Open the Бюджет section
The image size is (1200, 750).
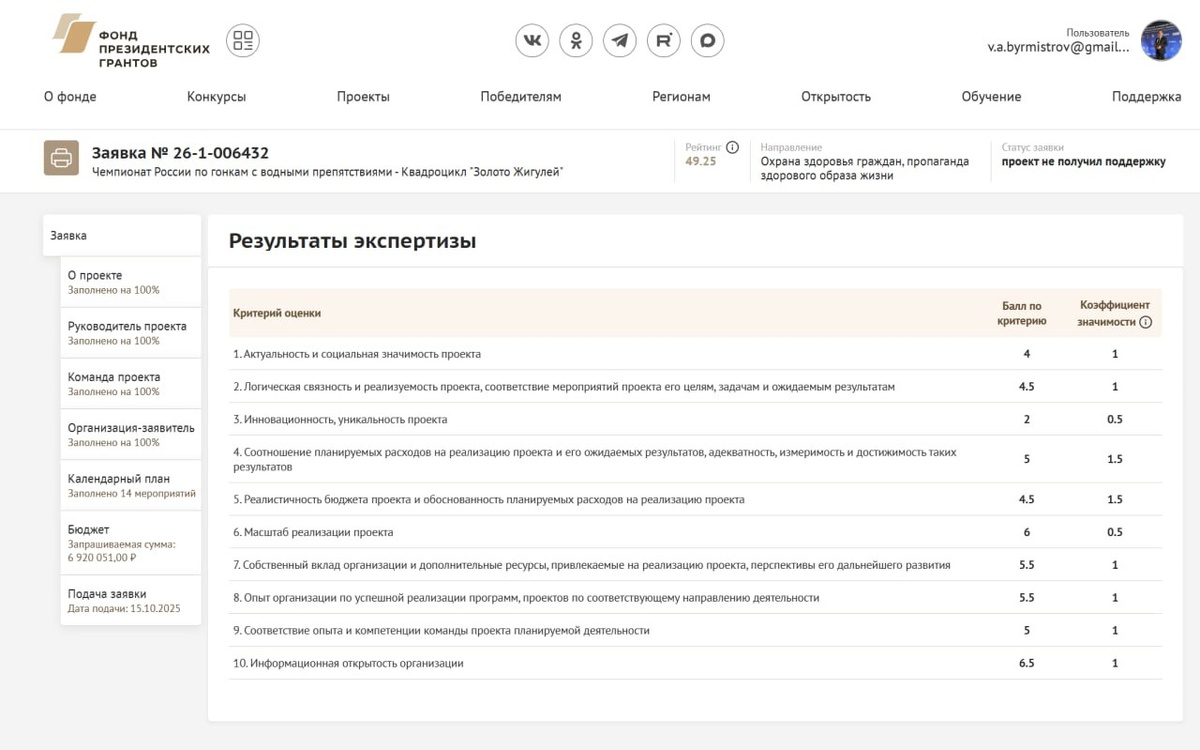130,543
